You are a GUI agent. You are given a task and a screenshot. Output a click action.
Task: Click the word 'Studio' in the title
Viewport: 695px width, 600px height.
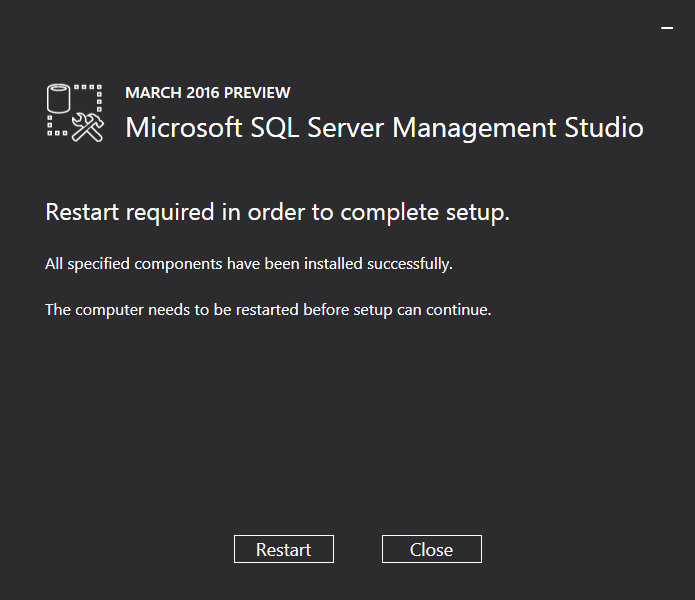point(604,128)
